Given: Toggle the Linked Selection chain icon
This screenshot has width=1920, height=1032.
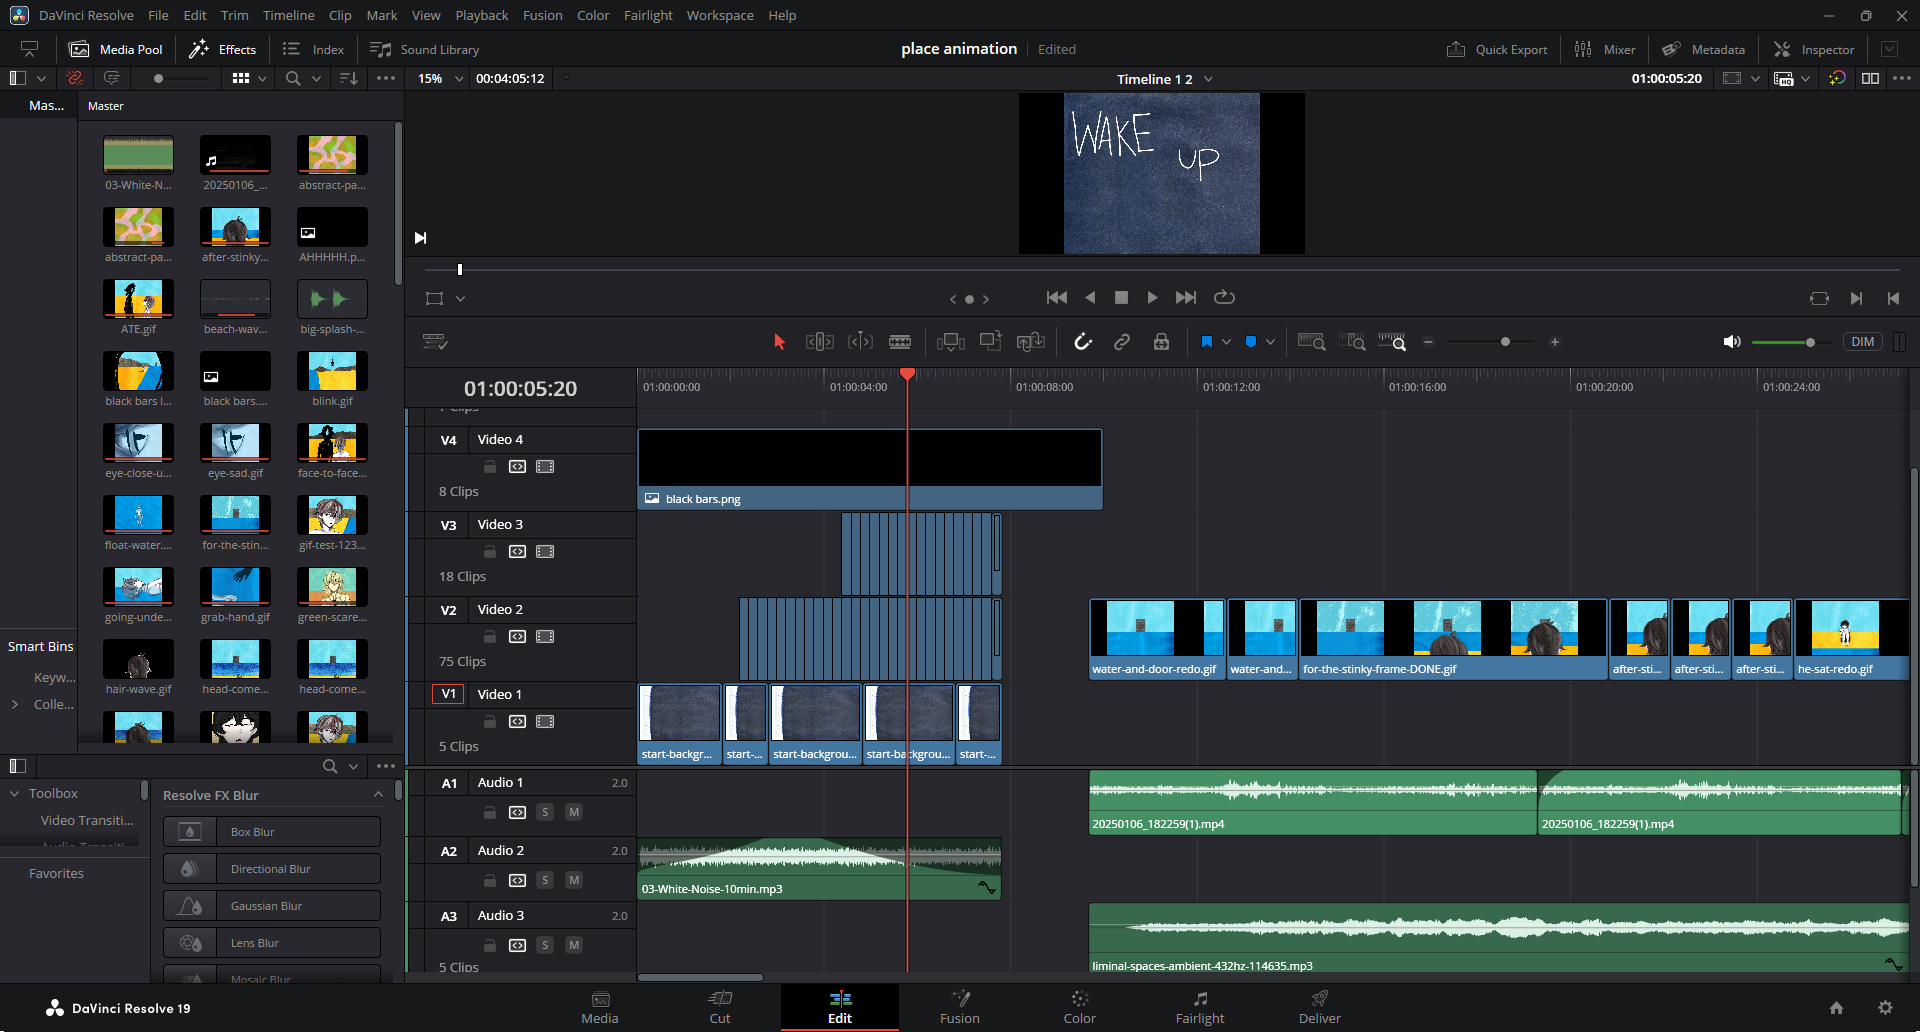Looking at the screenshot, I should click(x=1122, y=342).
